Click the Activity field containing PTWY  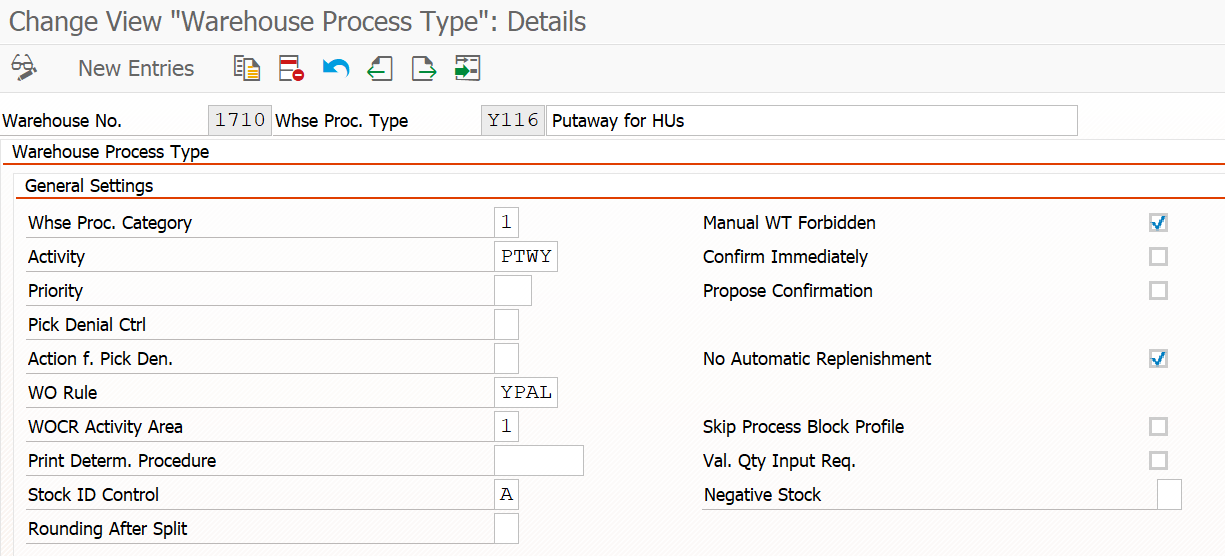pyautogui.click(x=526, y=257)
